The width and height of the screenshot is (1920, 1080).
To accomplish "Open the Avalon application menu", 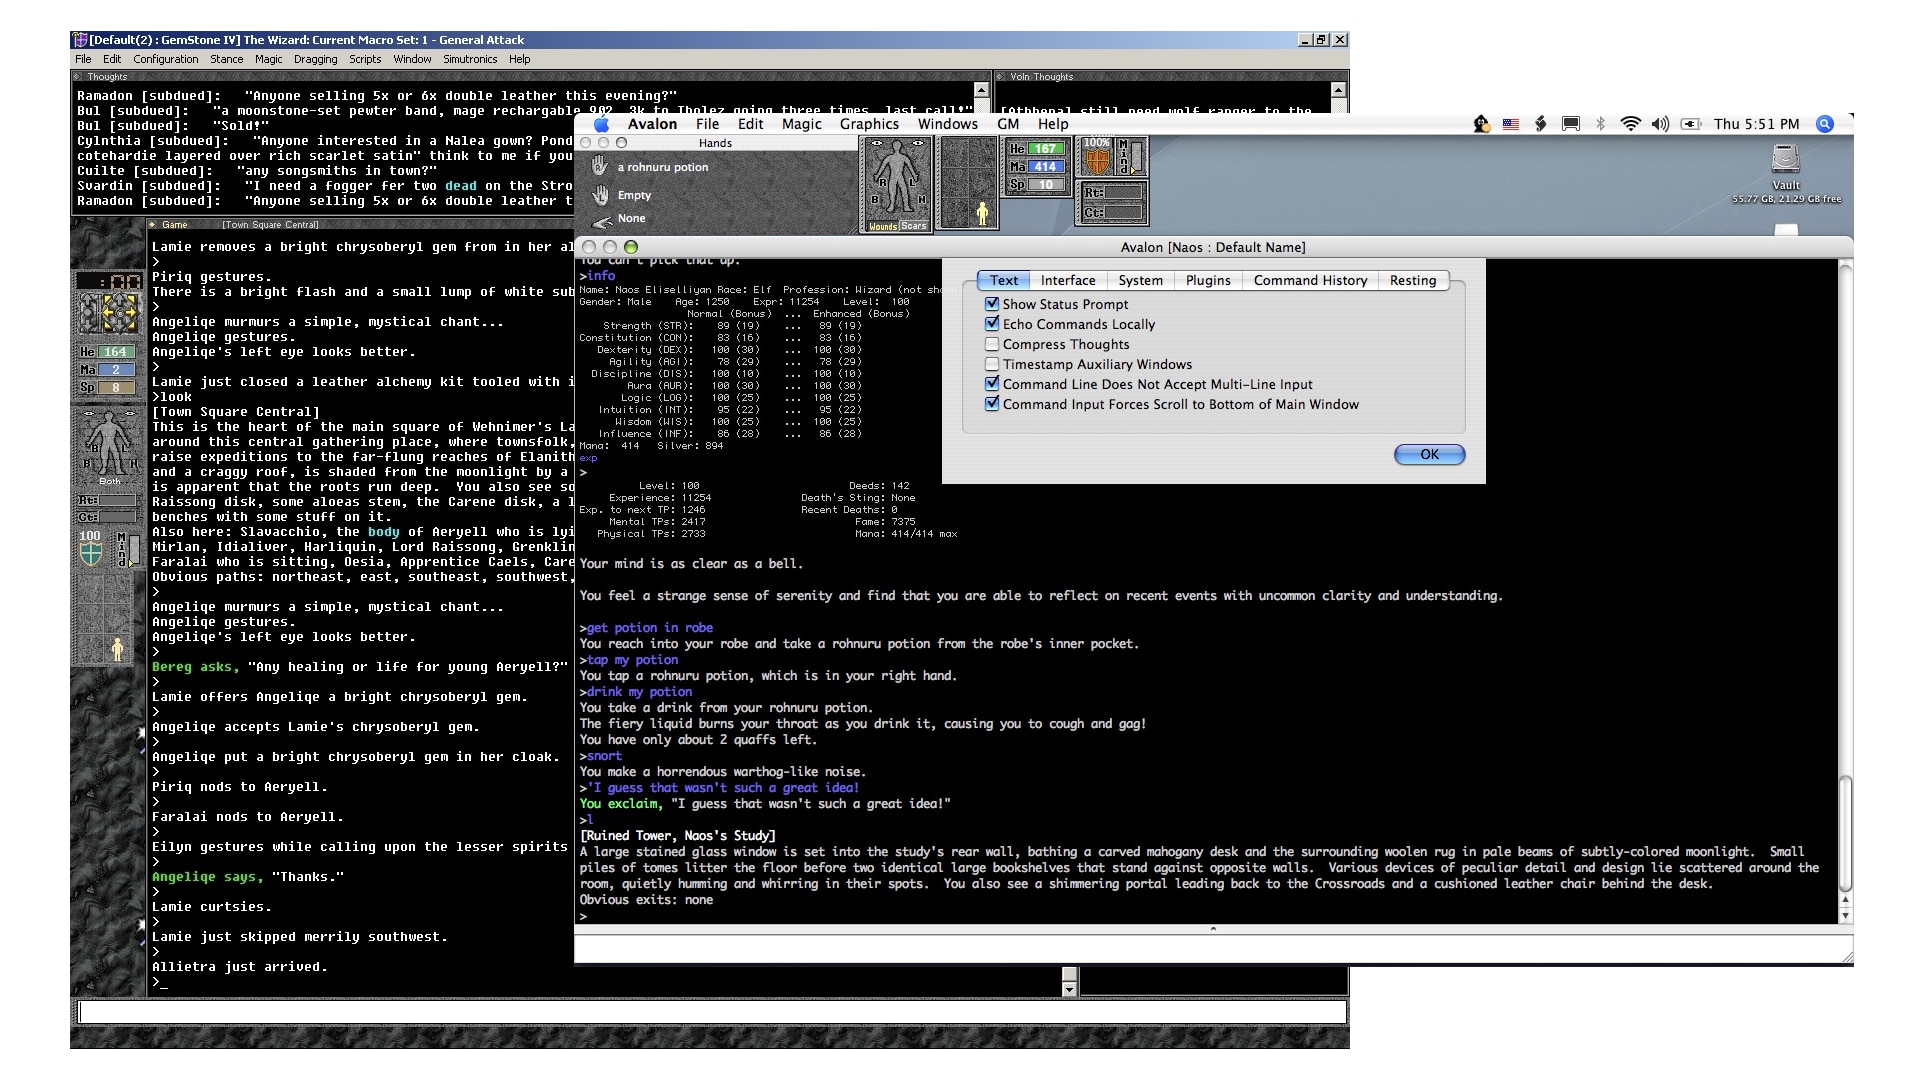I will click(x=652, y=124).
